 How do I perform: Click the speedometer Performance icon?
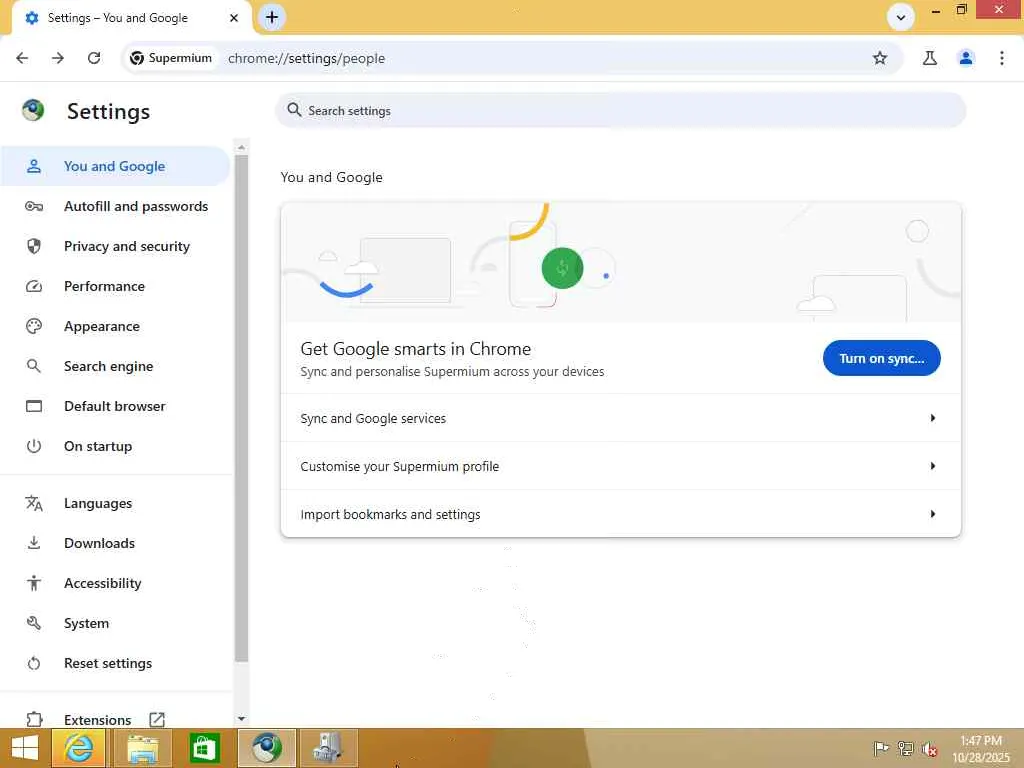click(x=34, y=286)
